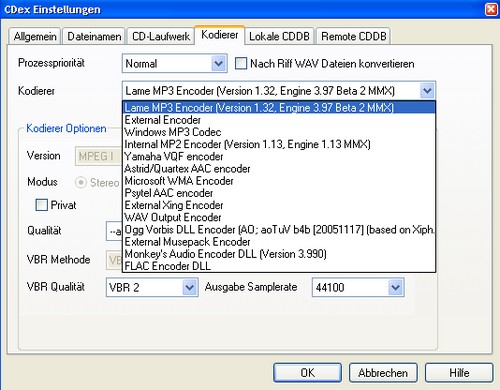Click the VBR Qualität label
500x390 pixels.
(56, 287)
